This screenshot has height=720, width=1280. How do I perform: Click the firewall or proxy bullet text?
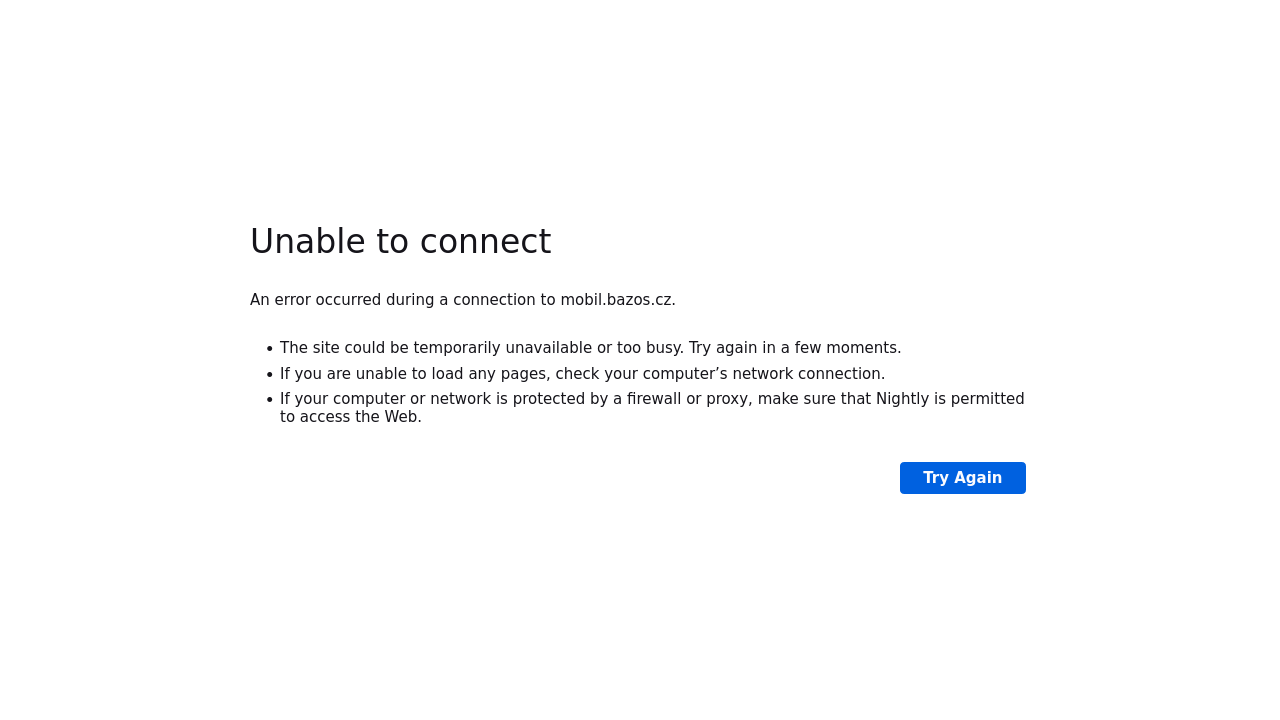tap(652, 408)
